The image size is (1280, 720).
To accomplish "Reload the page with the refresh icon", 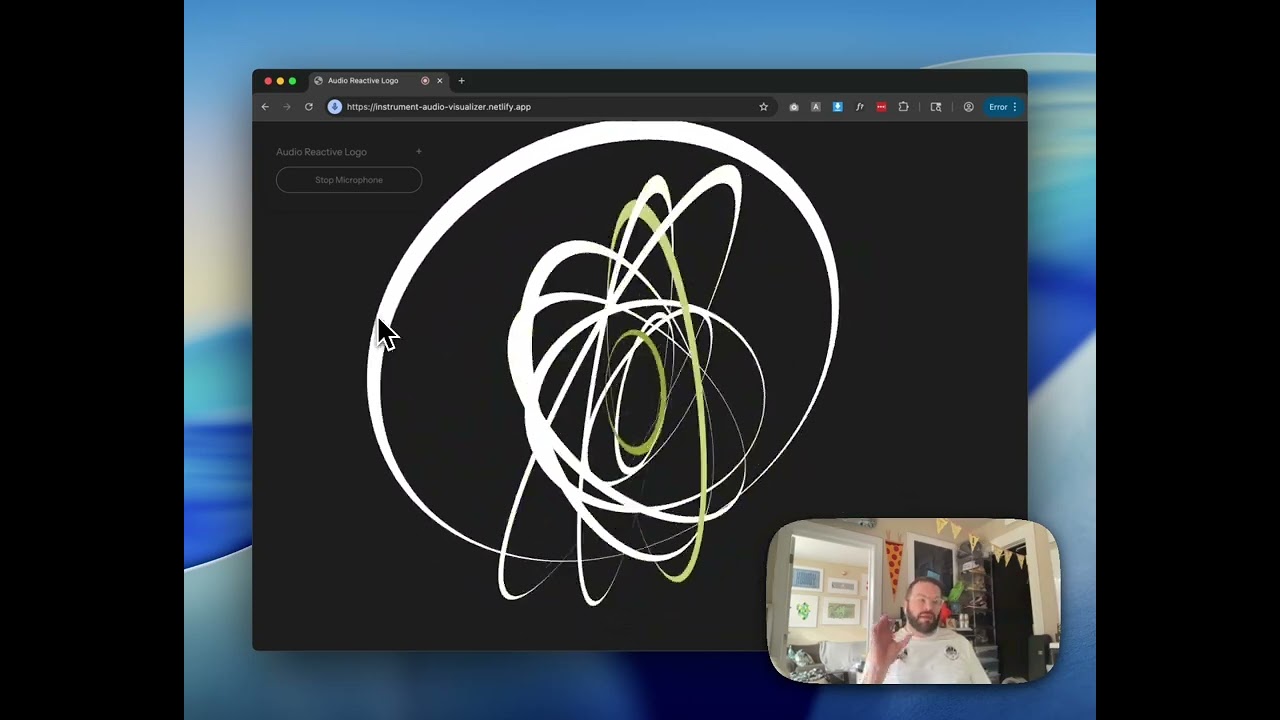I will 309,107.
